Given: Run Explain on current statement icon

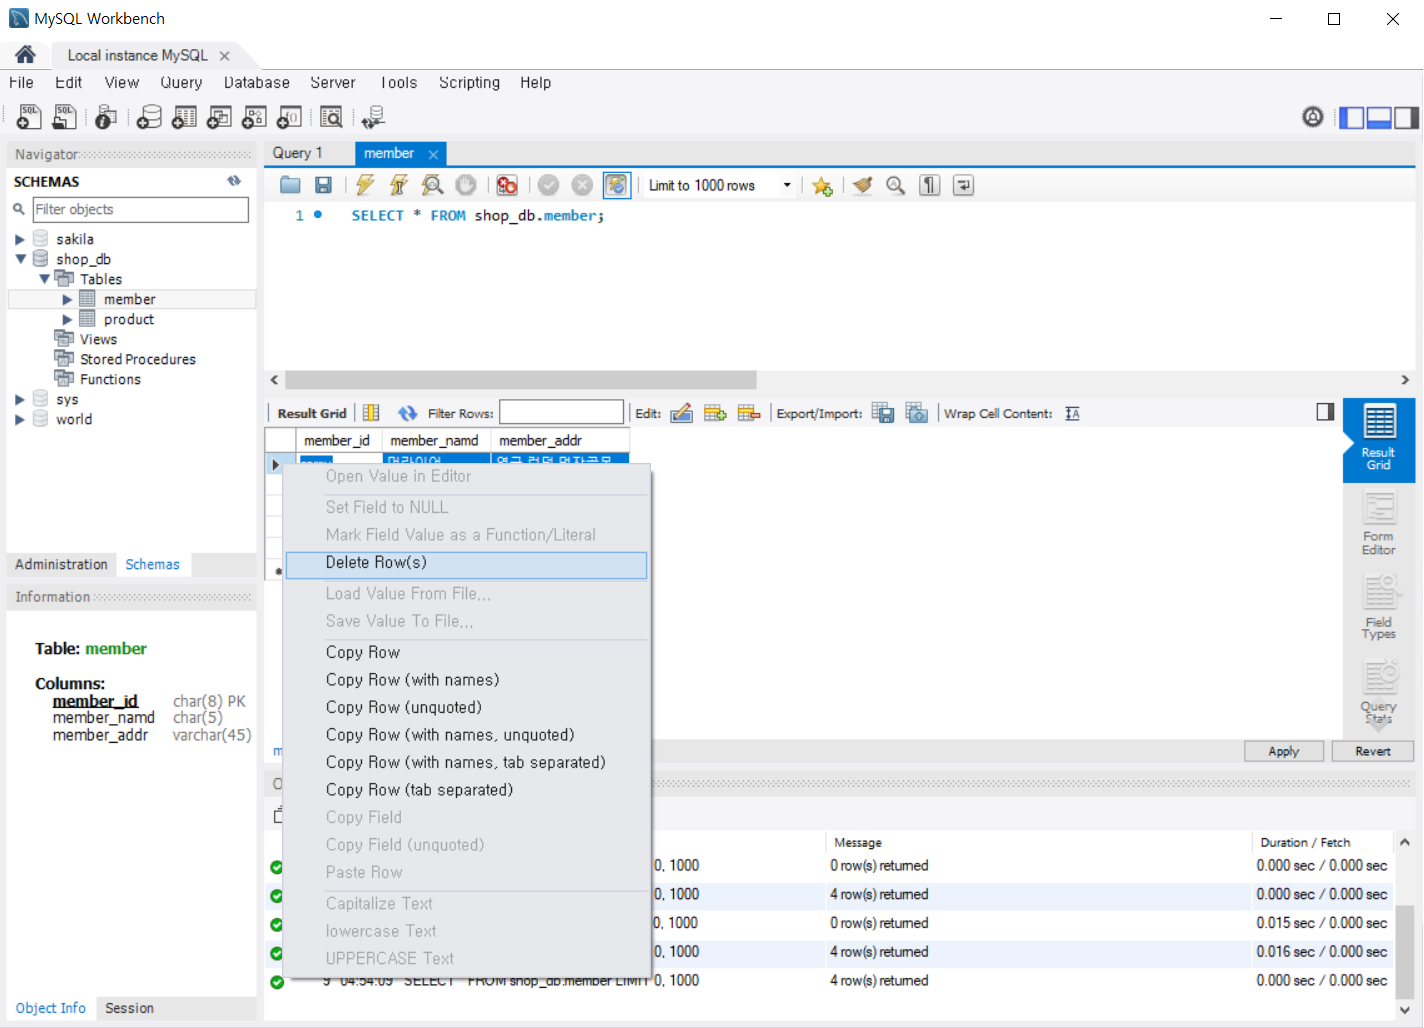Looking at the screenshot, I should [432, 185].
